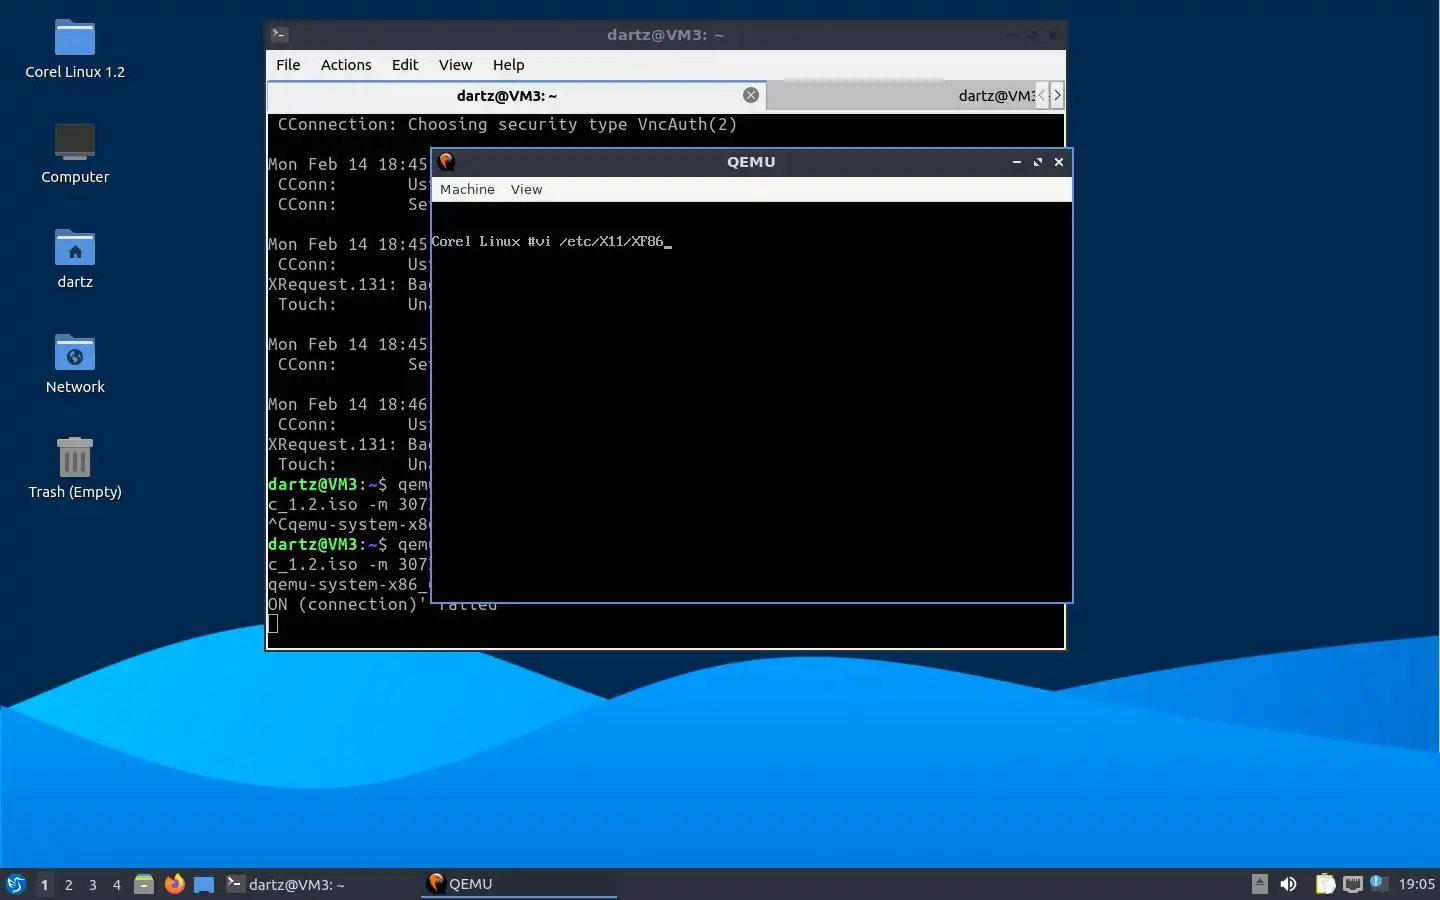Open the Computer desktop icon
The image size is (1440, 900).
[75, 153]
